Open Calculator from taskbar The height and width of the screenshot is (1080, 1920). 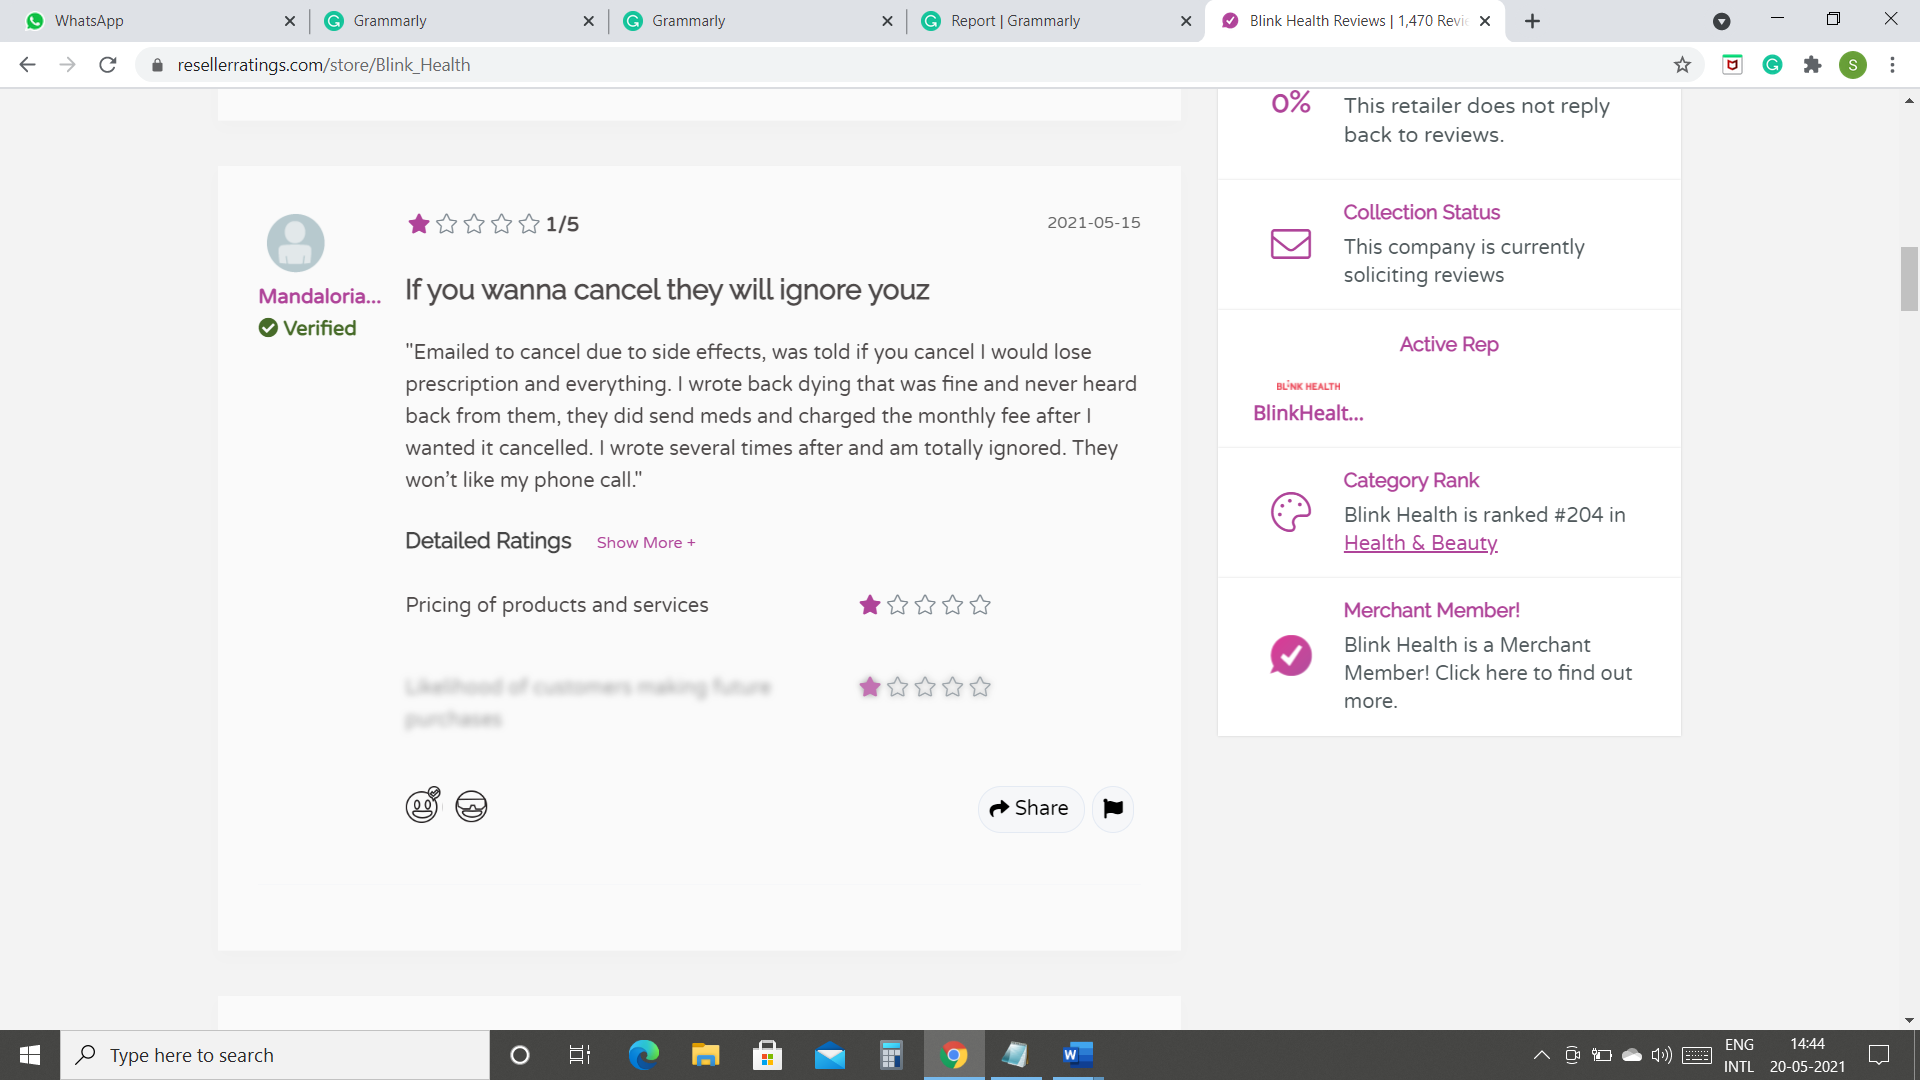[891, 1055]
